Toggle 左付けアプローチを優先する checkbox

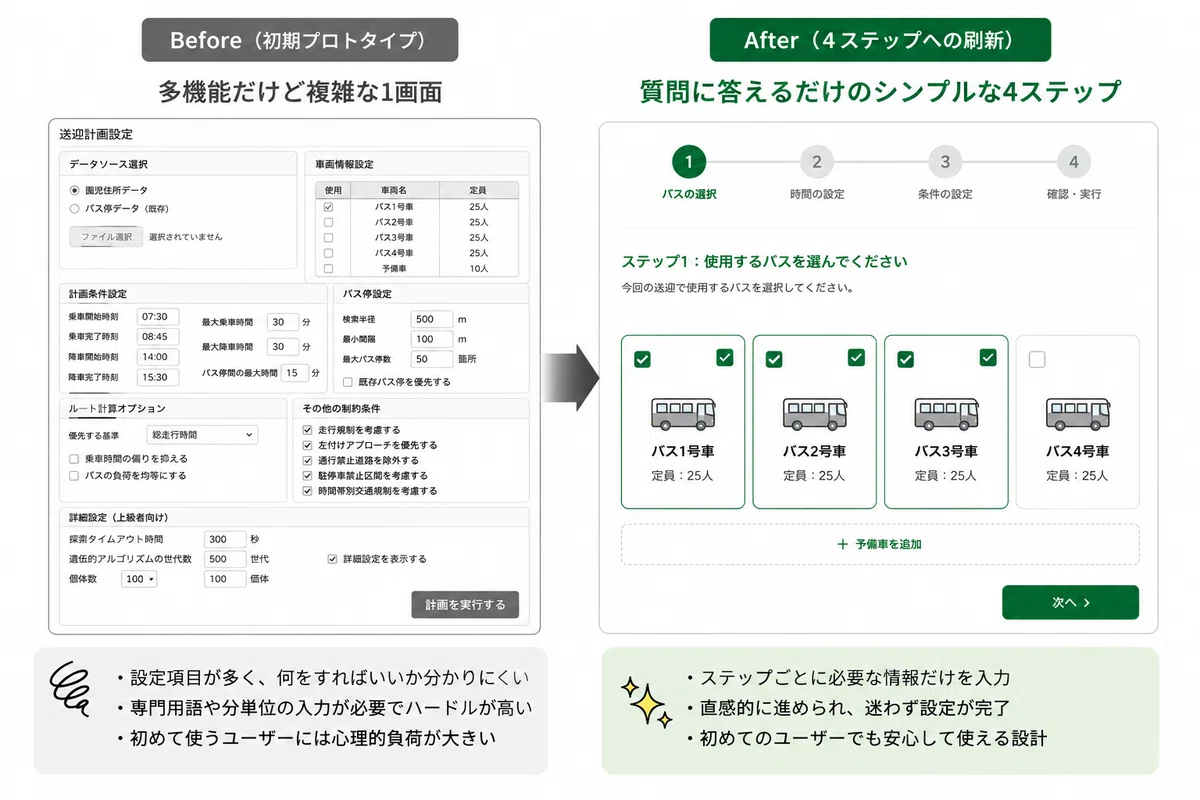click(308, 445)
